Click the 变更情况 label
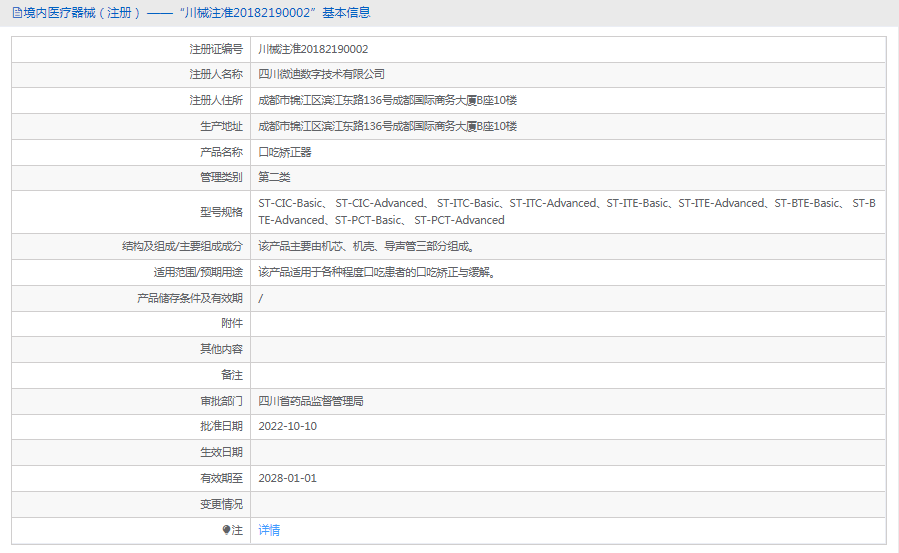 pos(221,504)
